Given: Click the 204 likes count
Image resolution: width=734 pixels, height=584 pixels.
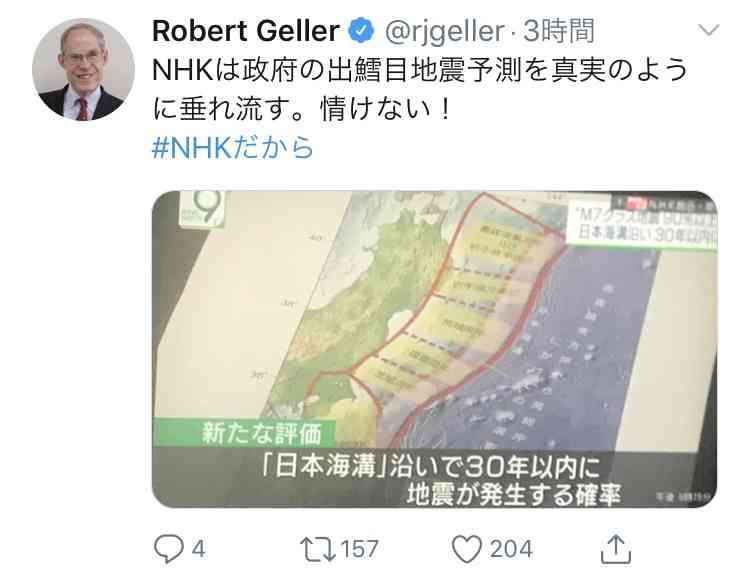Looking at the screenshot, I should click(511, 549).
